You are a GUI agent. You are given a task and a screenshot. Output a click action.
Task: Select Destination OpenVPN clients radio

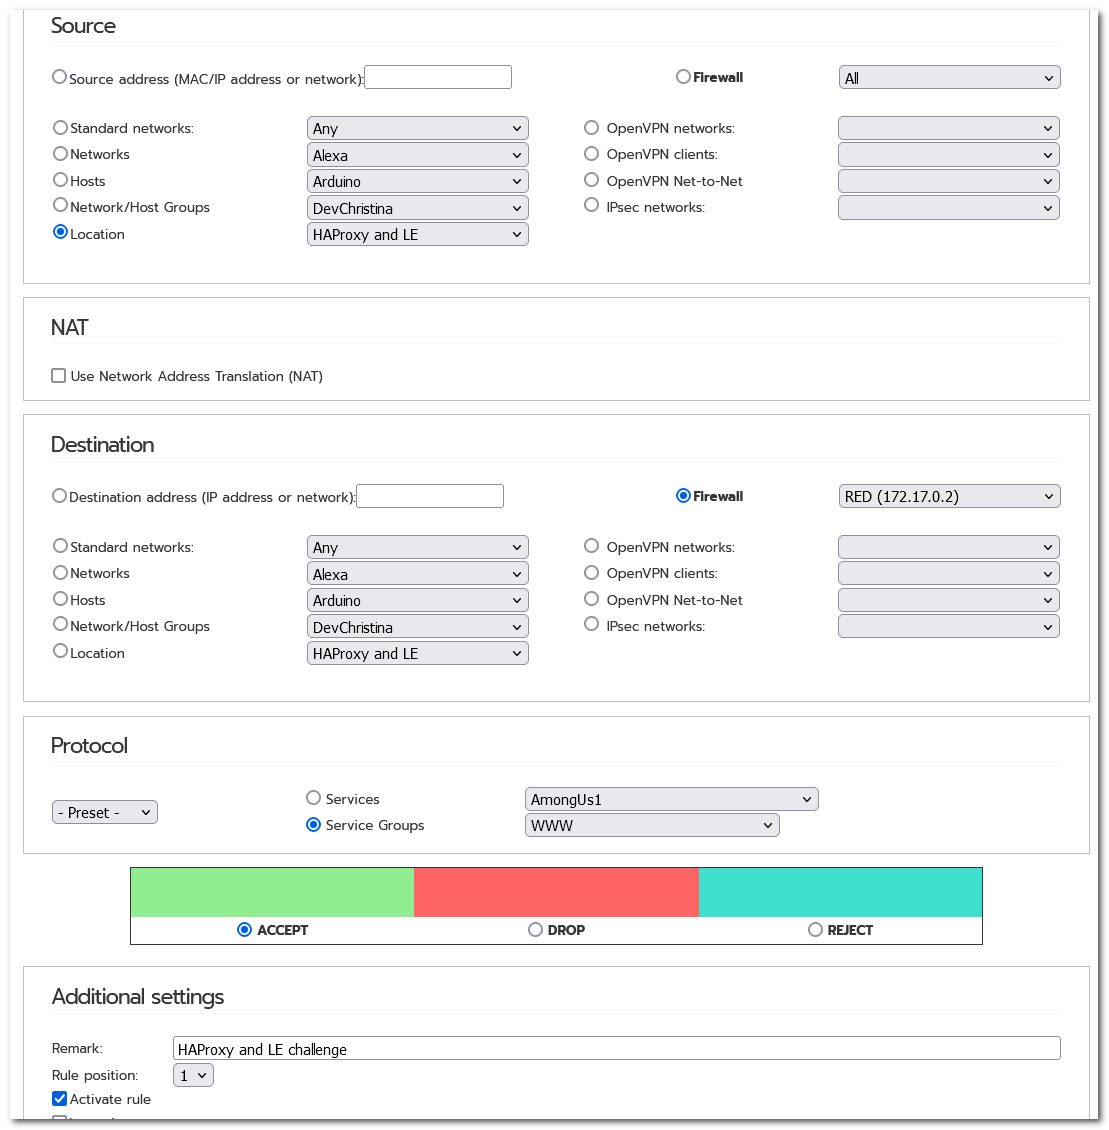tap(592, 574)
